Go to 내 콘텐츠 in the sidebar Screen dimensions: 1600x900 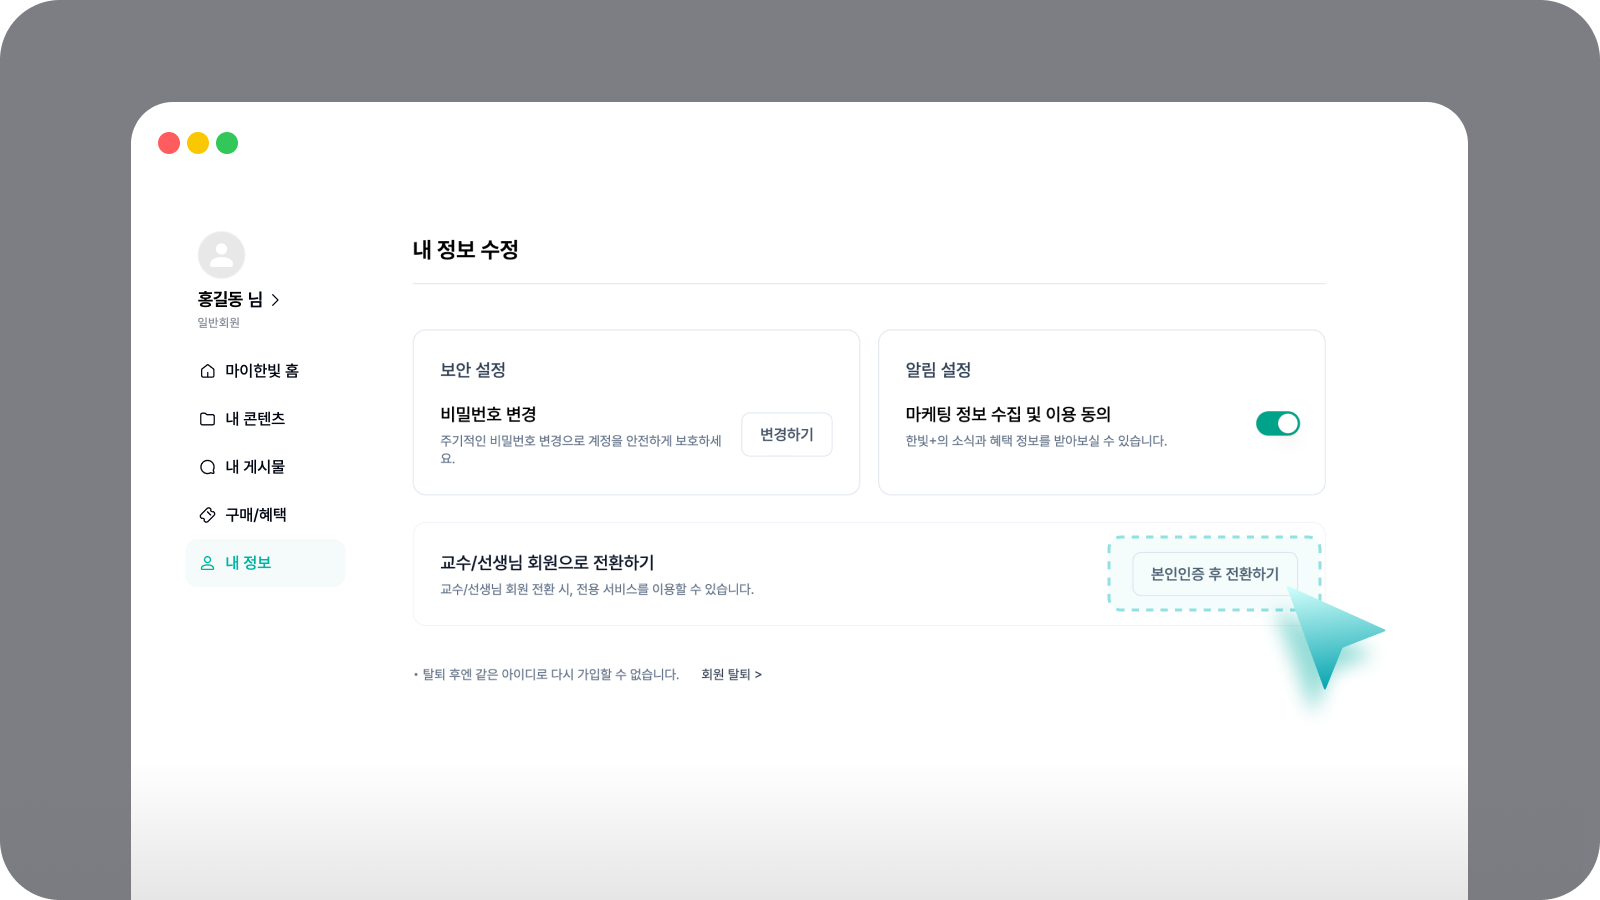tap(255, 419)
